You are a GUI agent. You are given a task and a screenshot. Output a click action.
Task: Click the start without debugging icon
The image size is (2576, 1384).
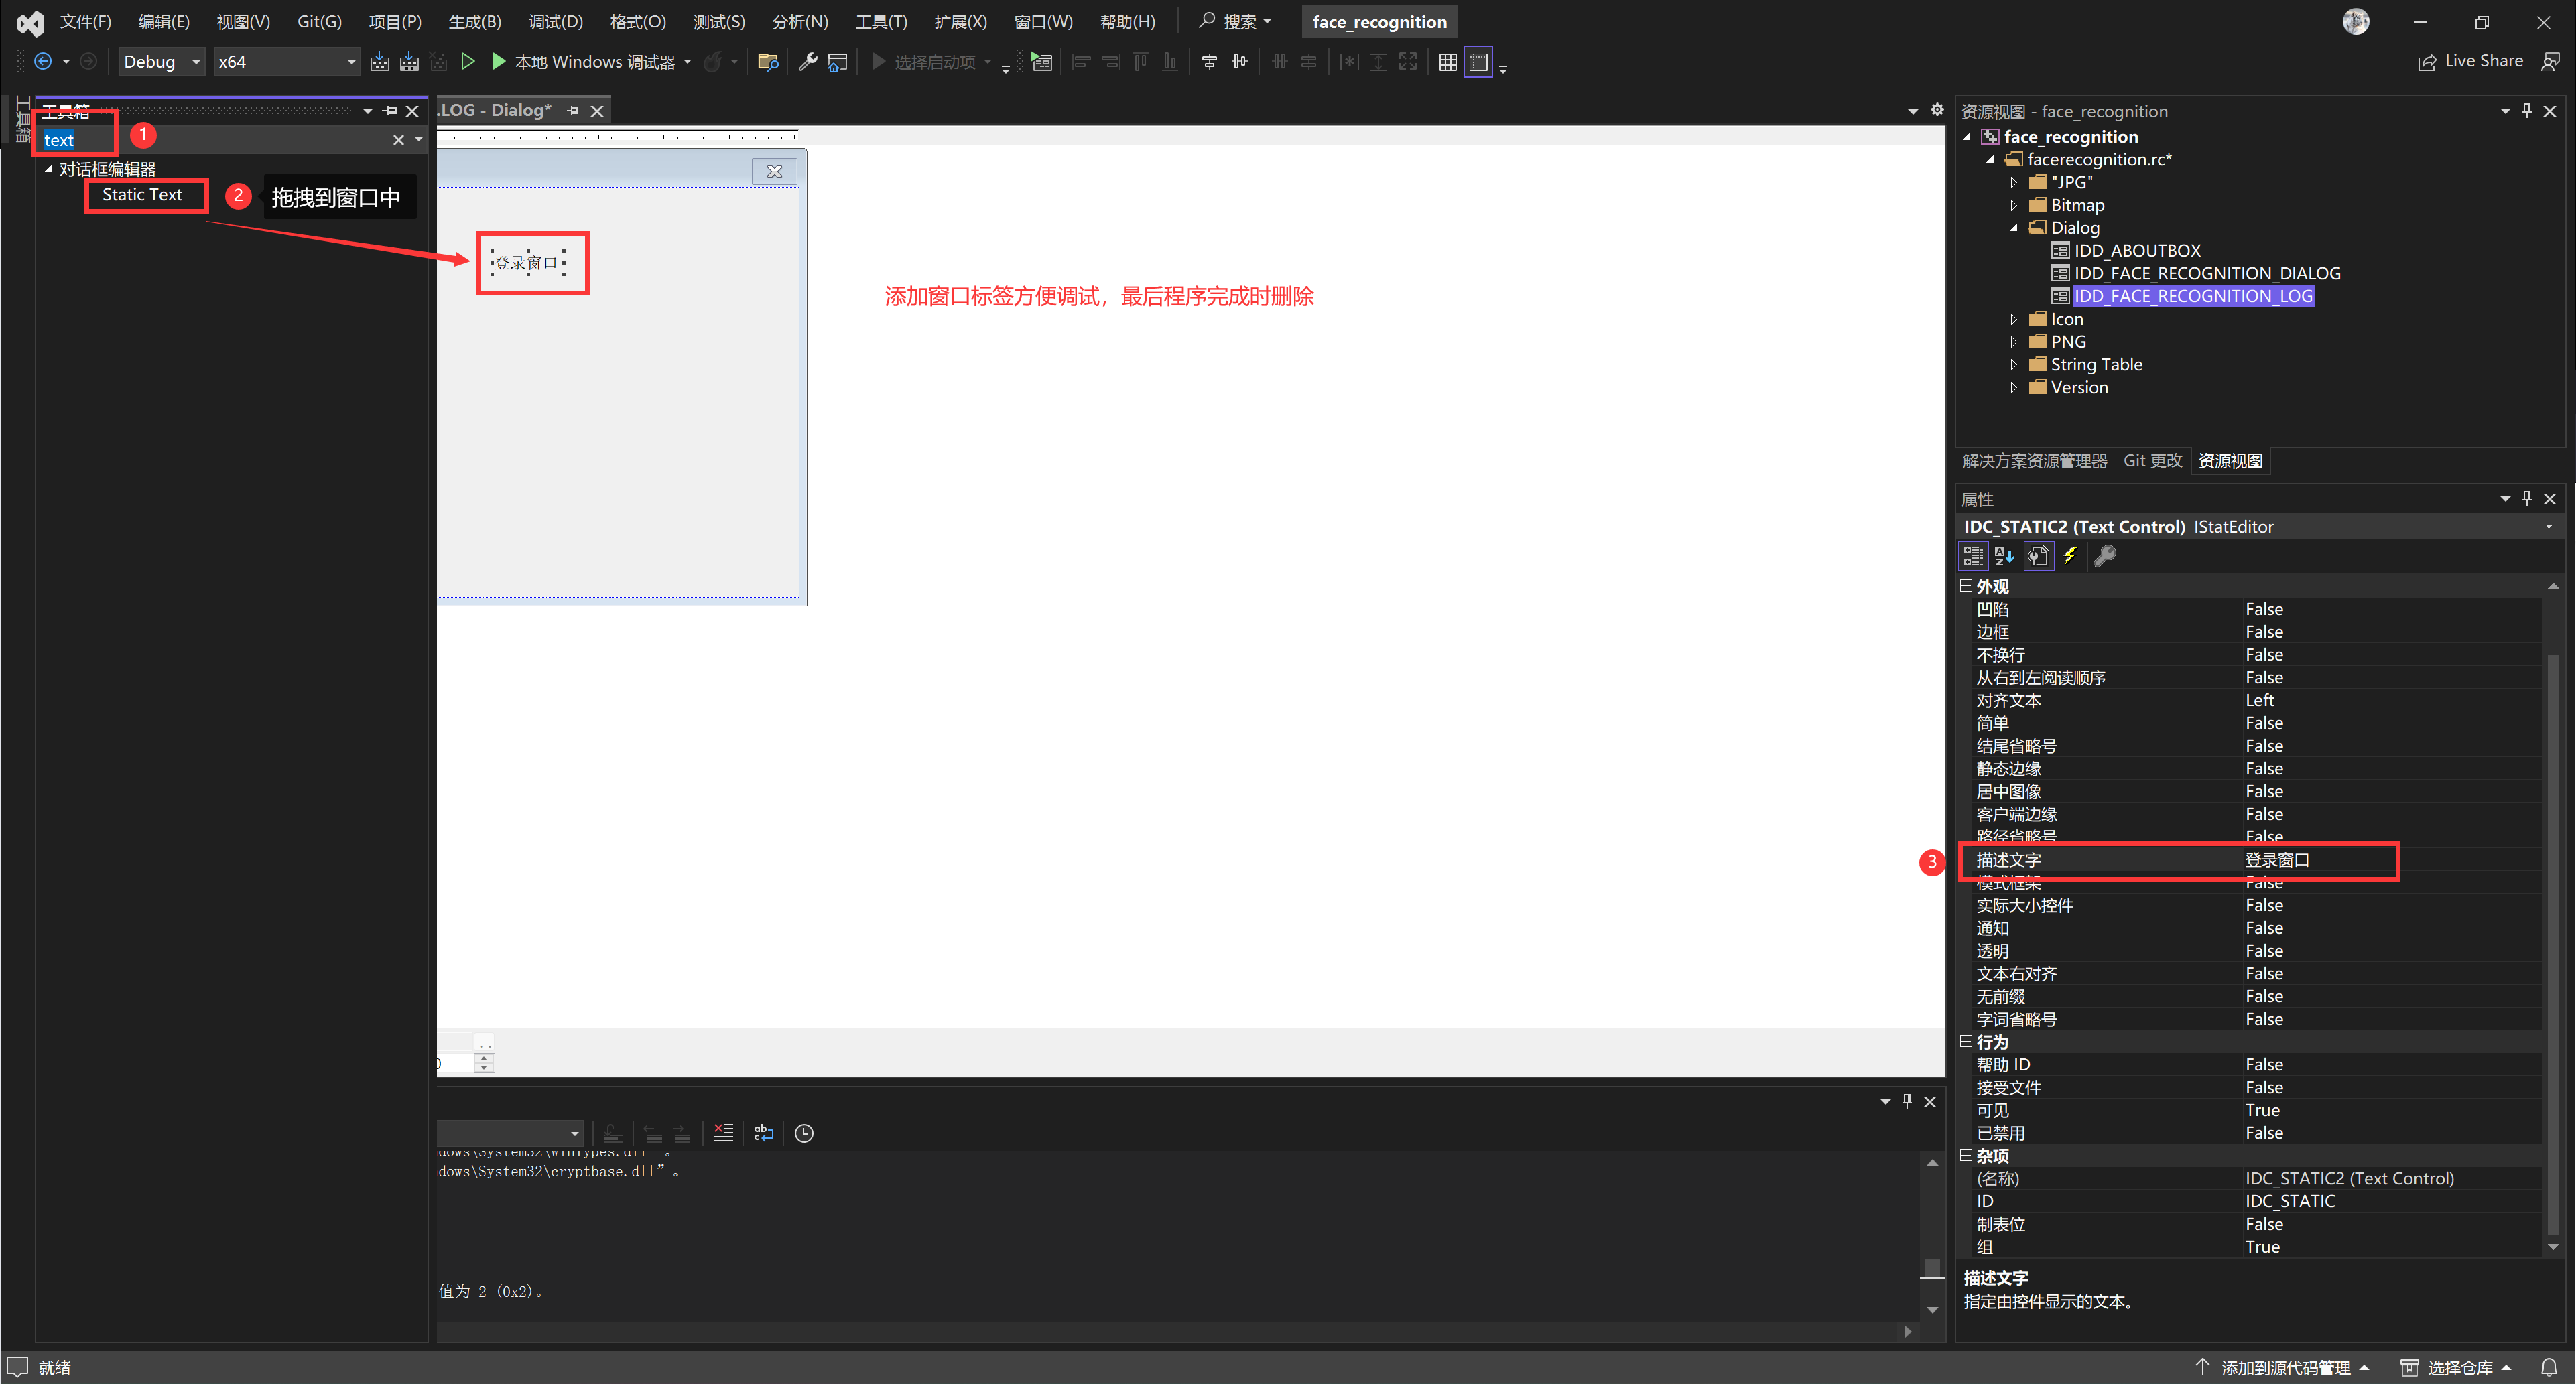click(x=467, y=62)
